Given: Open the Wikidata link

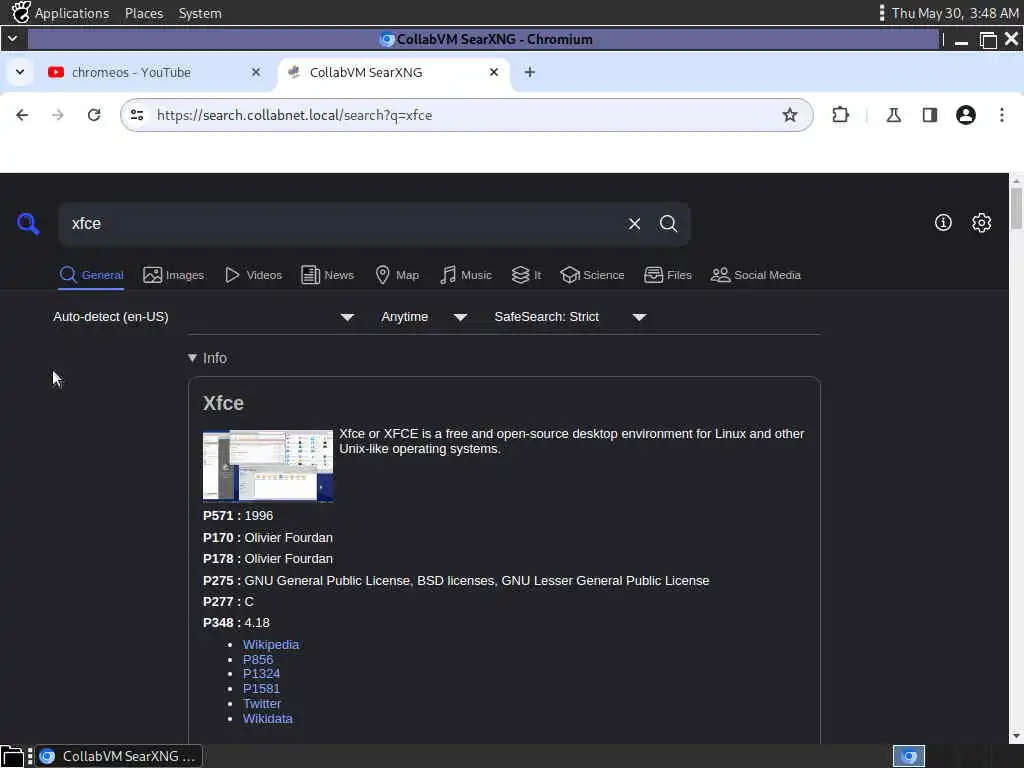Looking at the screenshot, I should point(268,719).
